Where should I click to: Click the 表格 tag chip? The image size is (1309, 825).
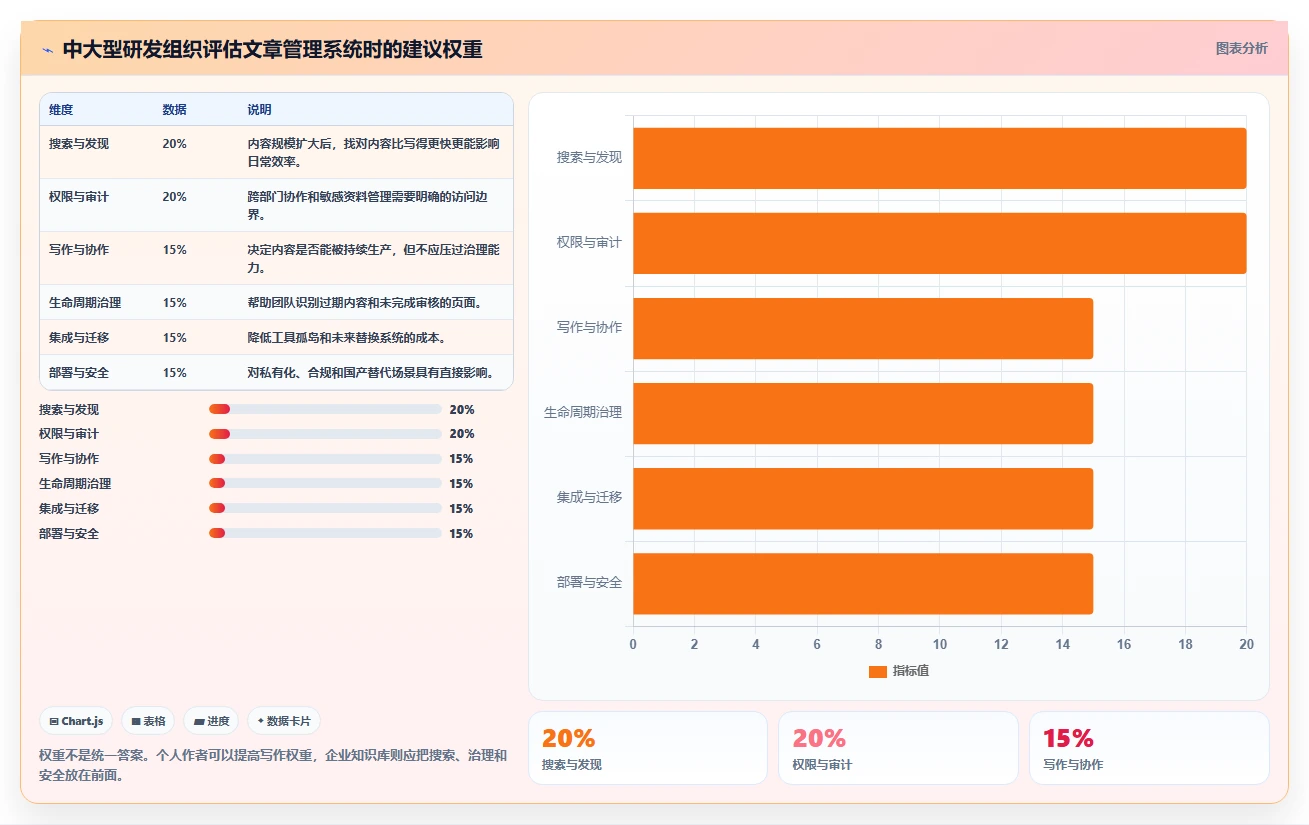pos(148,721)
